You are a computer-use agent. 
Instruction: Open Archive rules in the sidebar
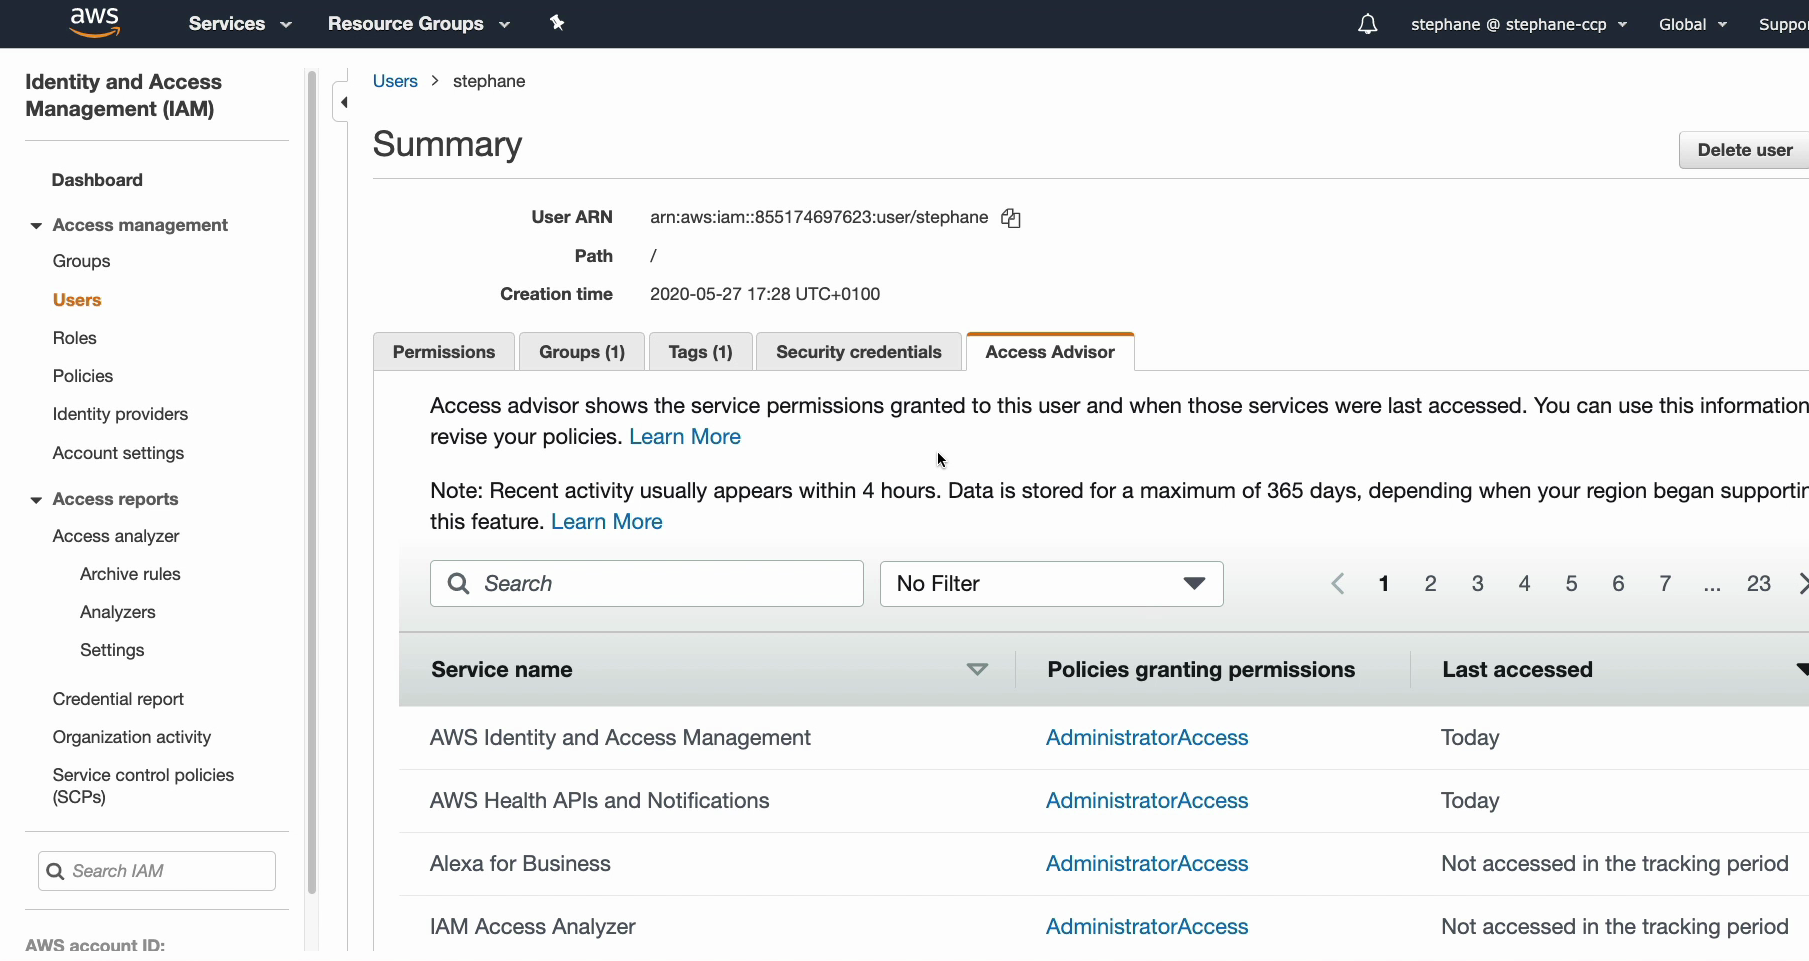(x=130, y=574)
